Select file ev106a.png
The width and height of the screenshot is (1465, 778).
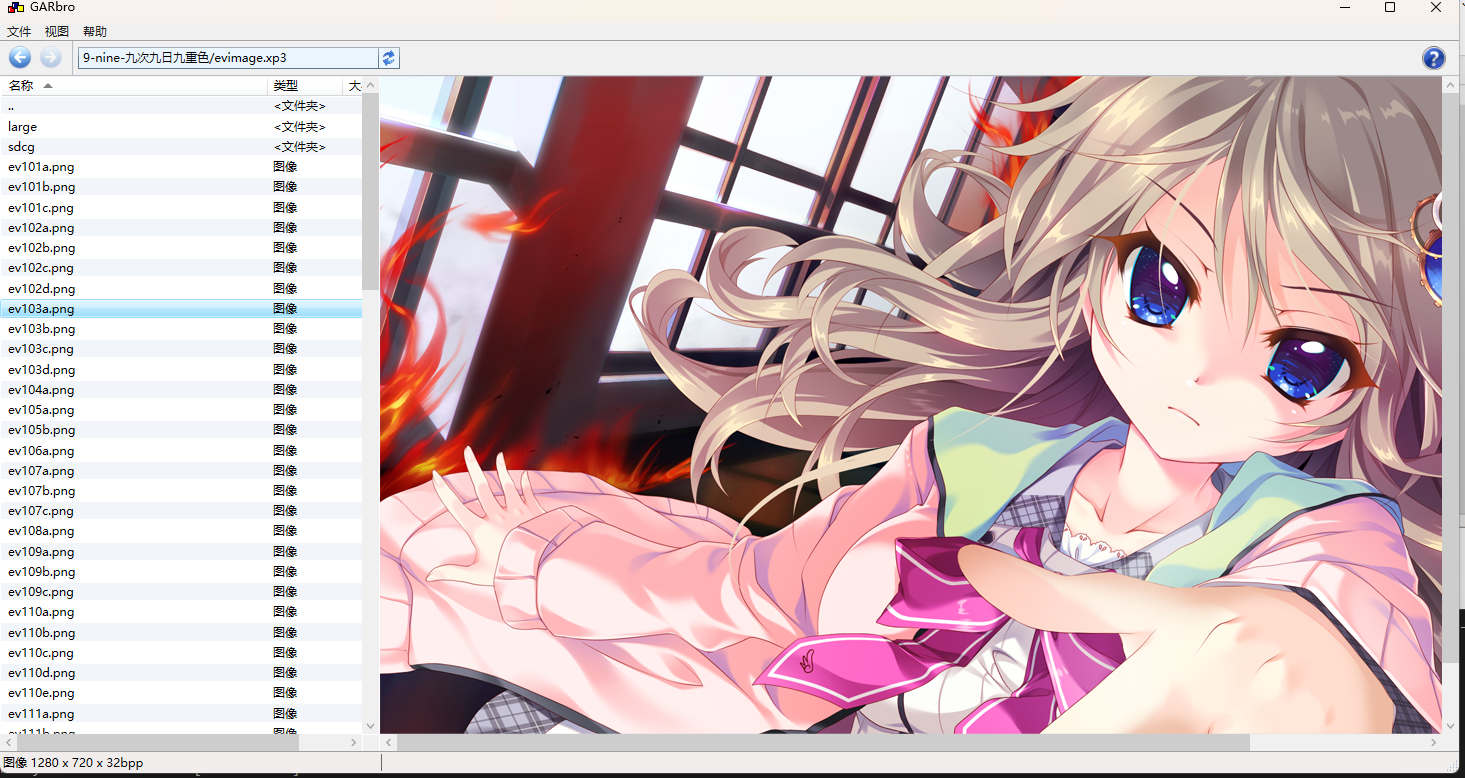[x=181, y=451]
